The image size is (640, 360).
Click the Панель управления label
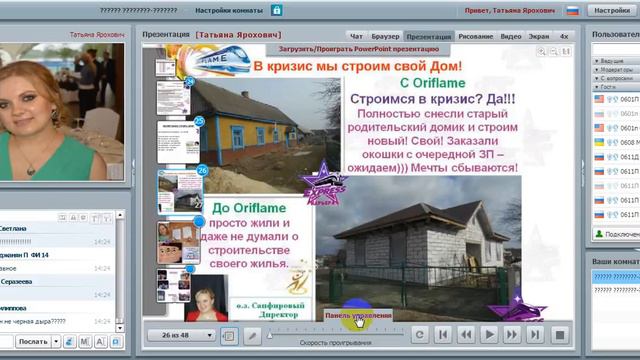click(358, 316)
